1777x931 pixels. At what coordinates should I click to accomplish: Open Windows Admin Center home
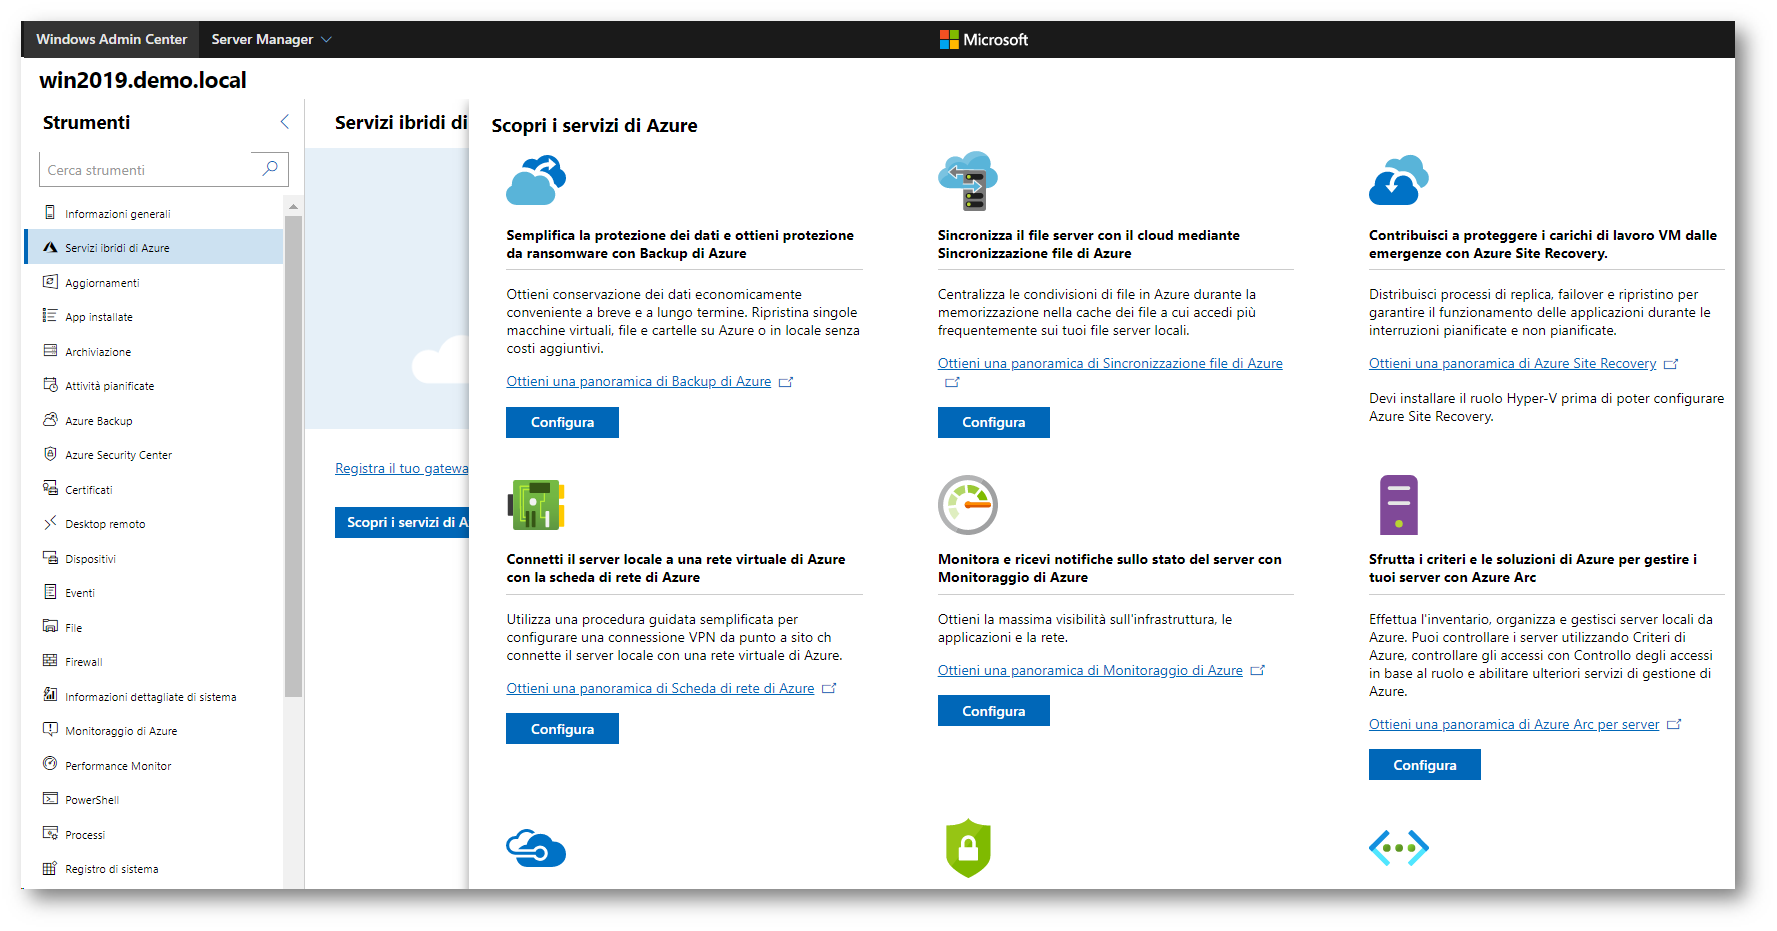point(111,39)
